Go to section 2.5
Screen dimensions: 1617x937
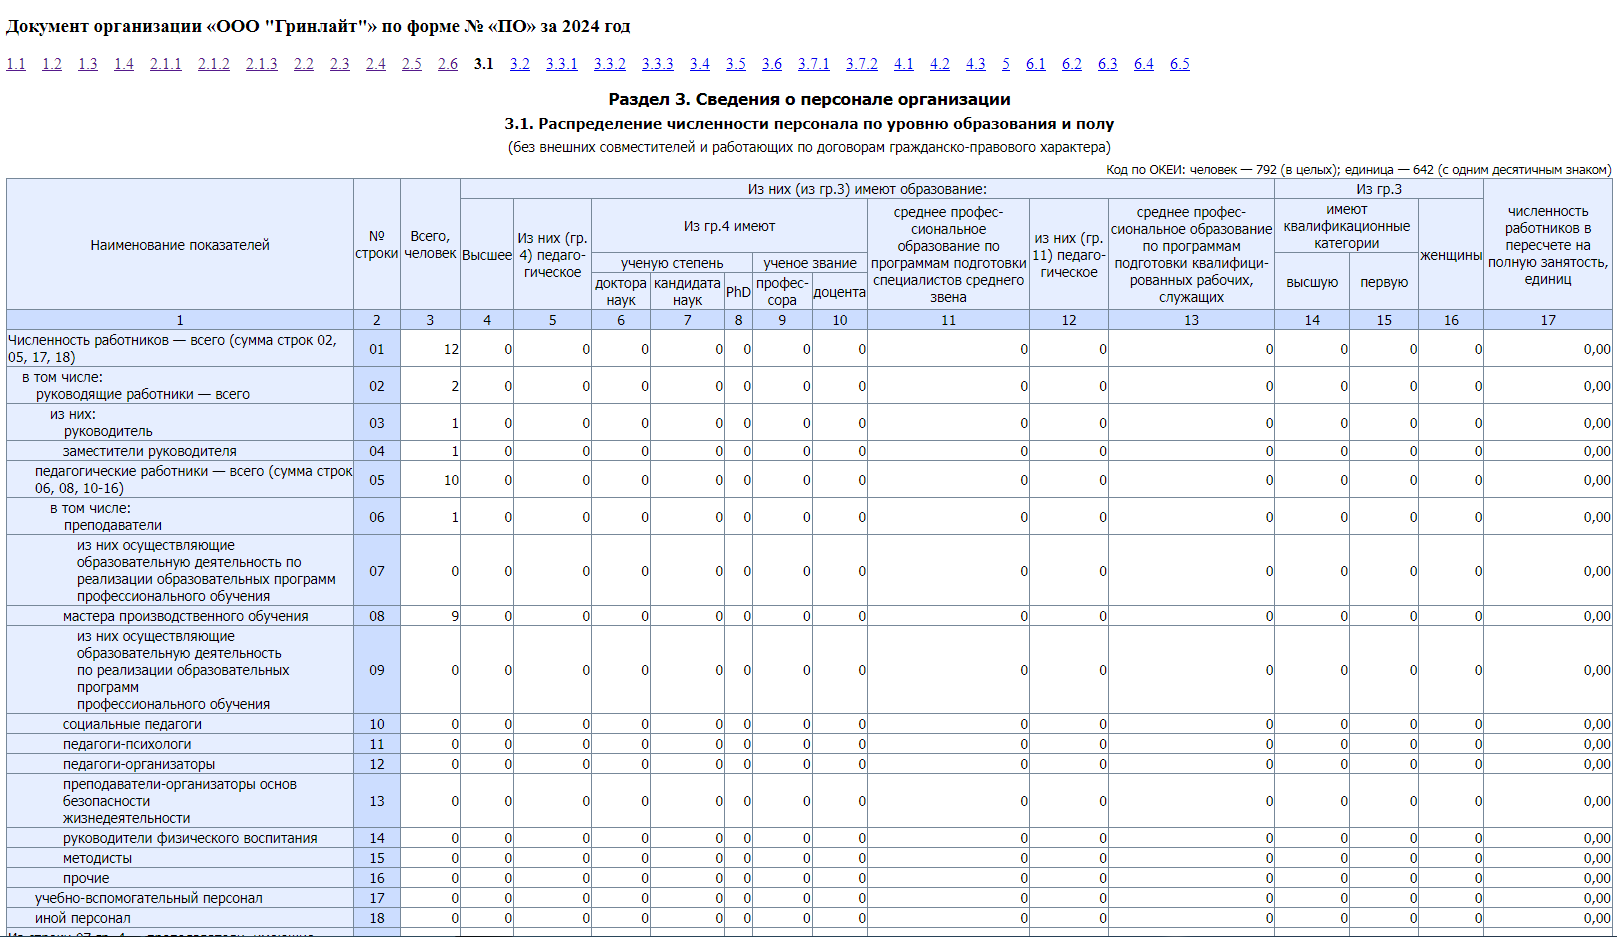click(x=412, y=64)
